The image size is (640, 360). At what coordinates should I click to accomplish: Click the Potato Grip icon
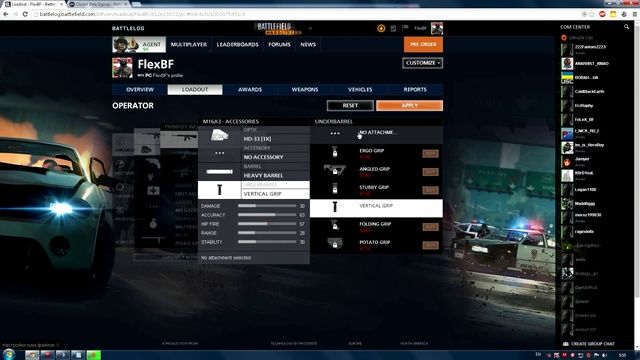point(335,243)
